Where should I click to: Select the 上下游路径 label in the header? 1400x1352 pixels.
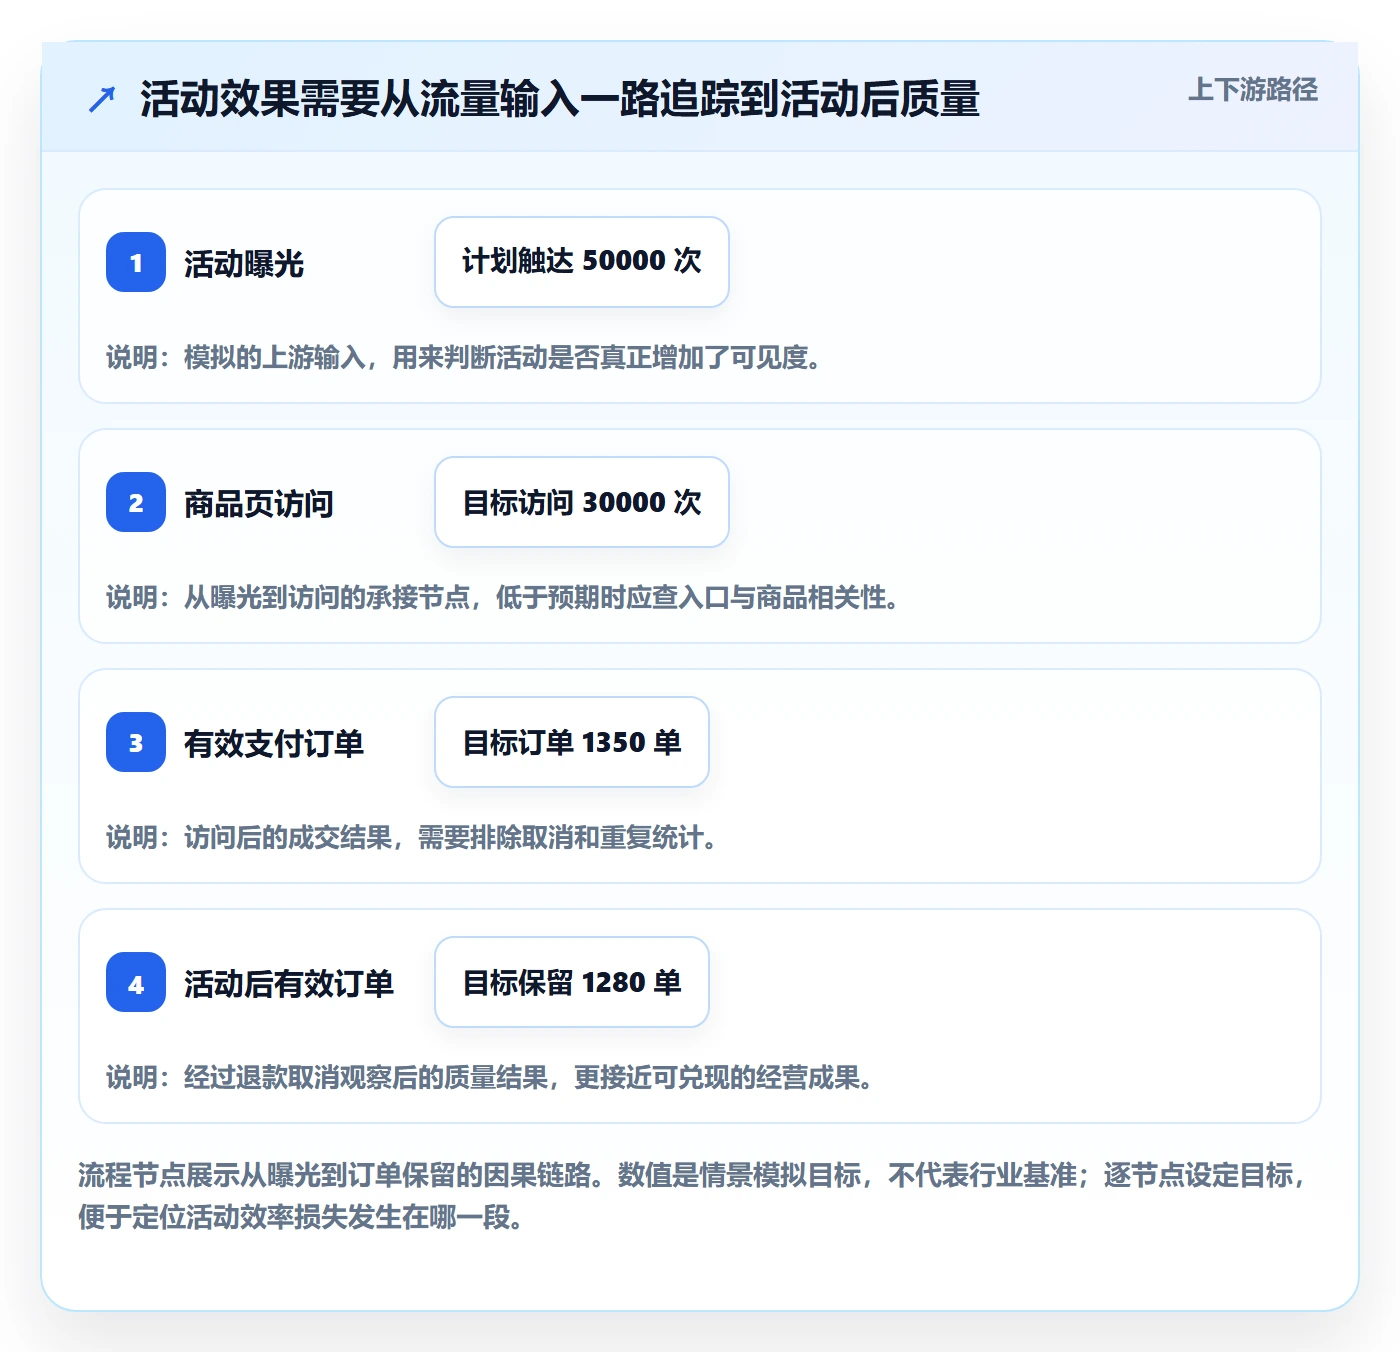1253,90
